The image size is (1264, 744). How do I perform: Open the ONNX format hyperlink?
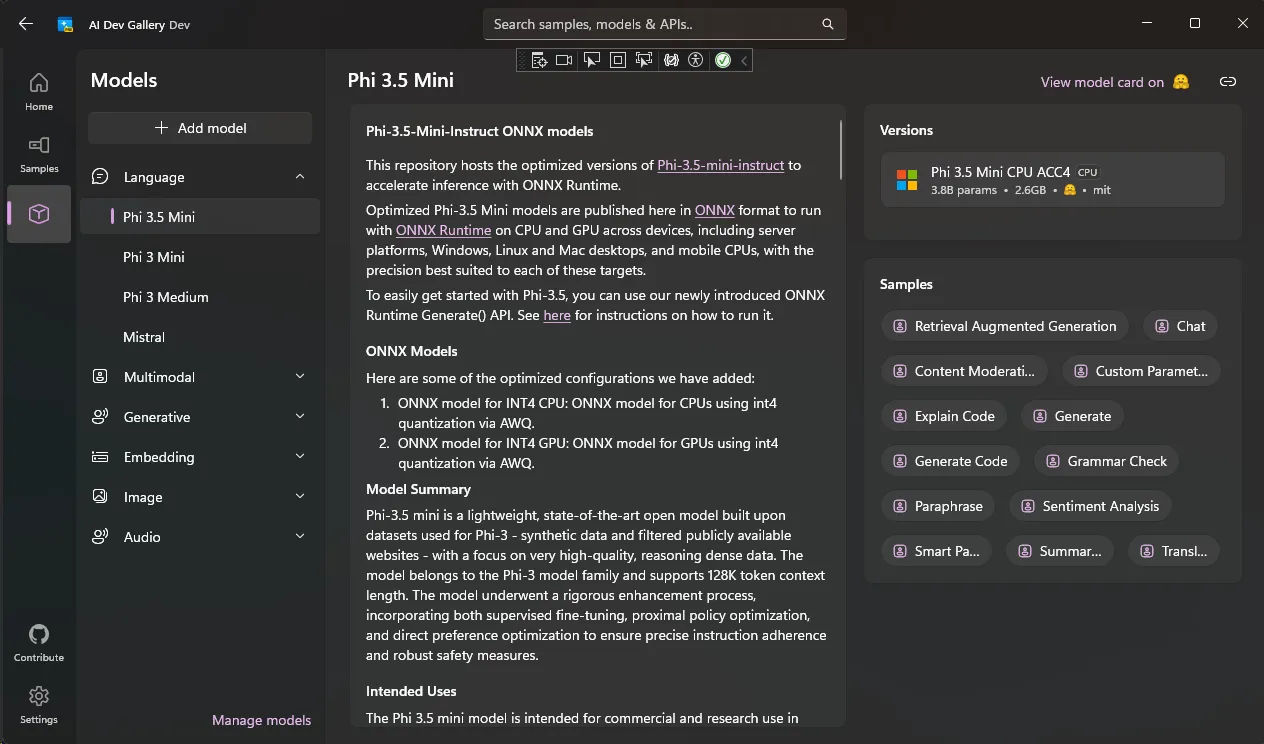pos(715,210)
